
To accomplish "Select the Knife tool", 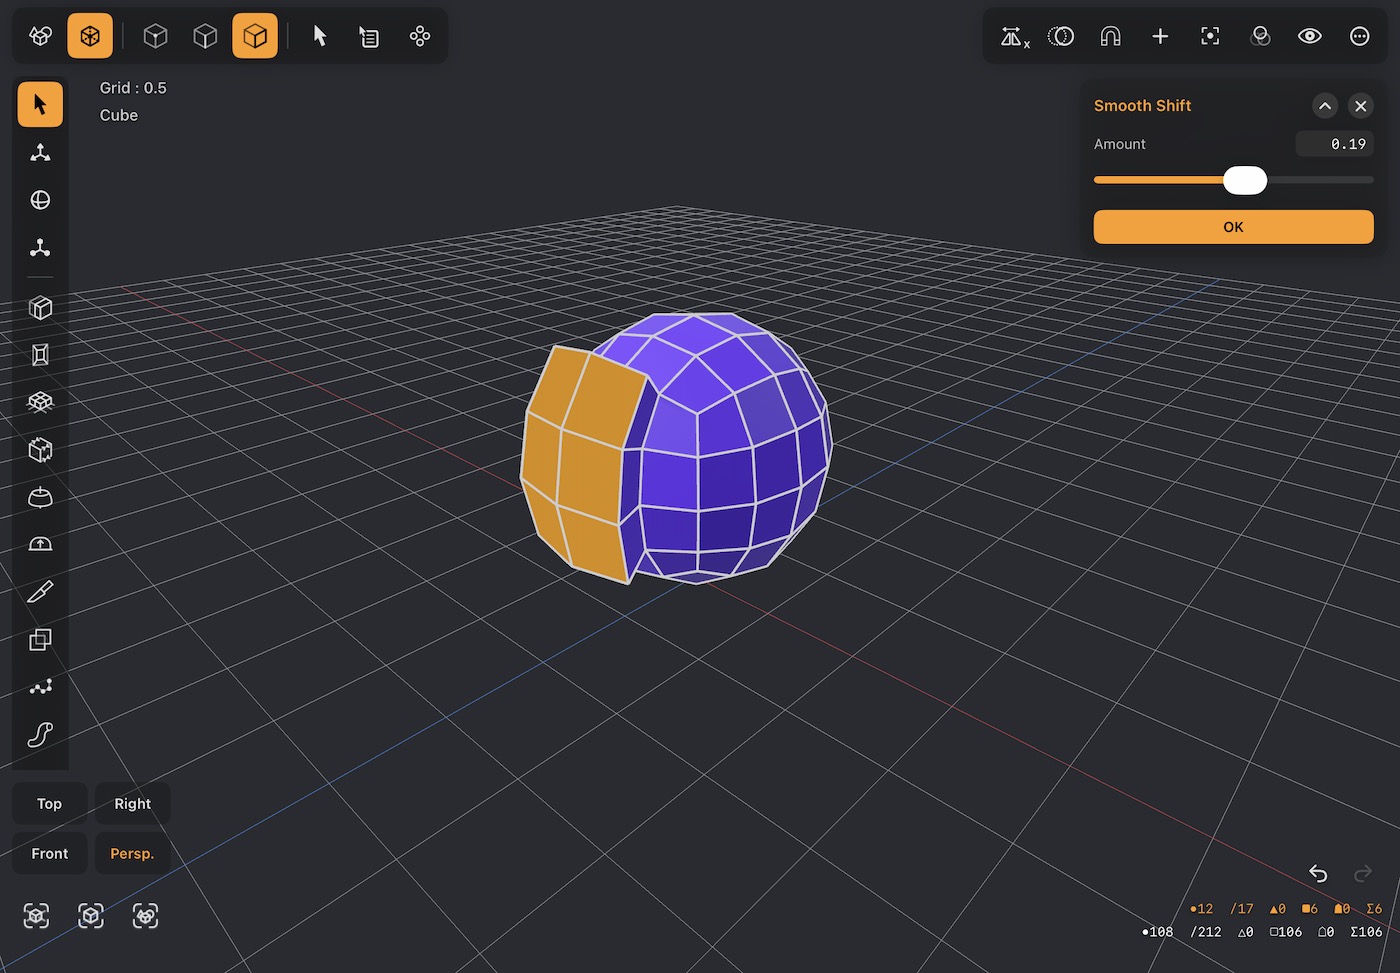I will click(40, 592).
